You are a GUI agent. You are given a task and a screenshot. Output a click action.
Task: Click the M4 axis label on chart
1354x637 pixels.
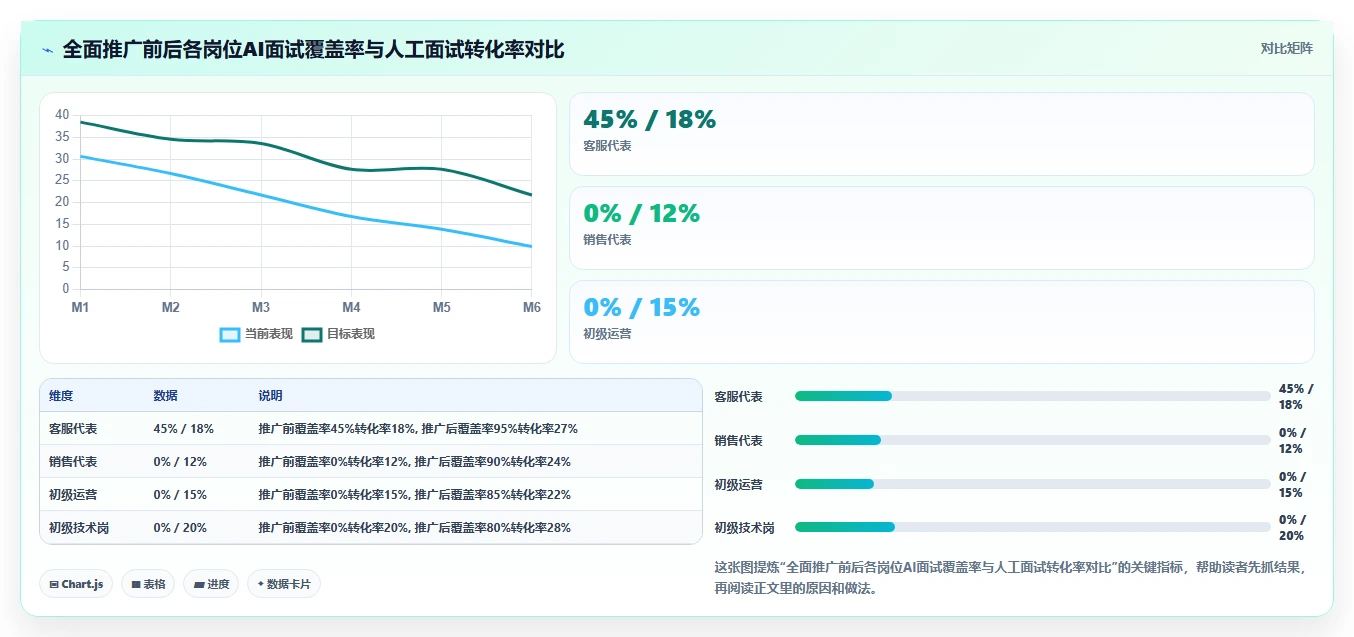[351, 307]
